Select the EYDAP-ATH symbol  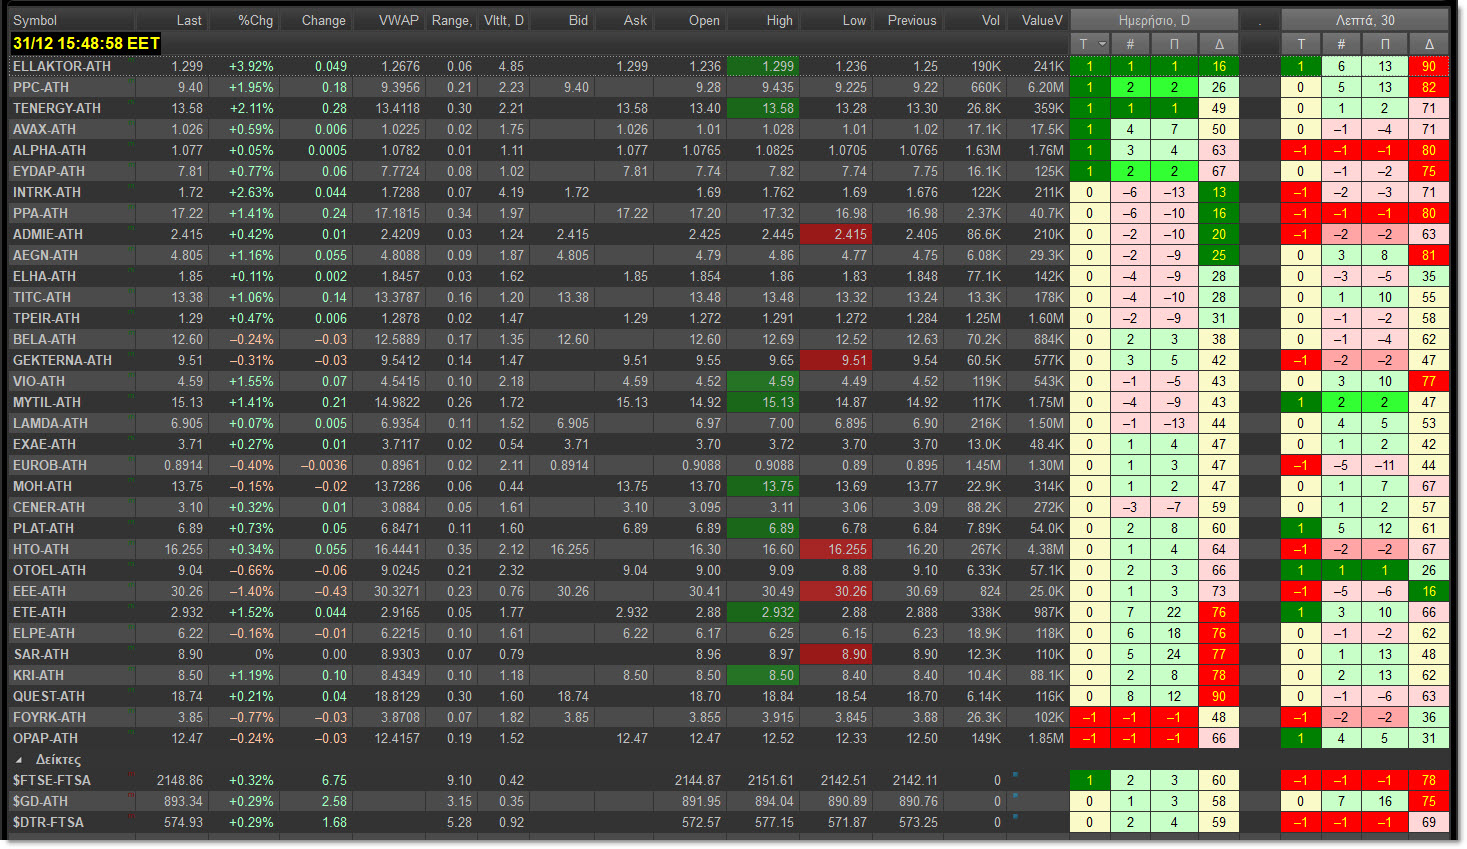pyautogui.click(x=48, y=171)
